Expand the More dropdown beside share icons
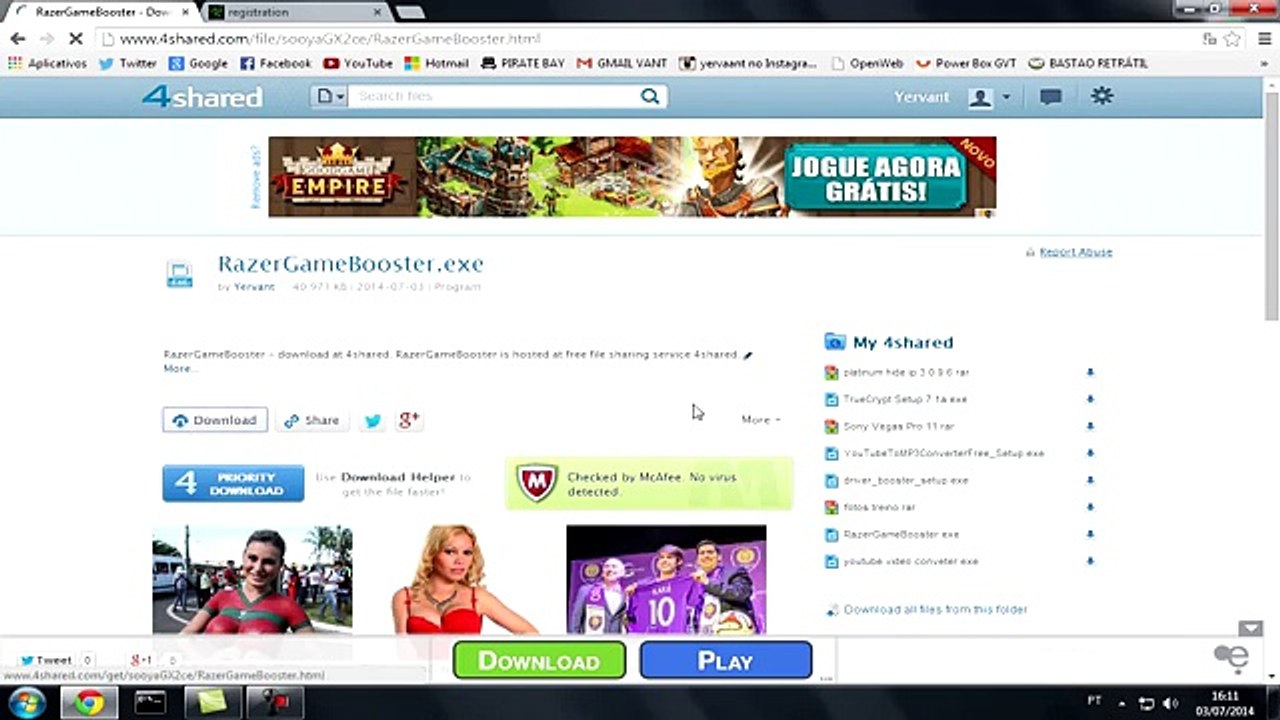Screen dimensions: 1280x720 (x=761, y=420)
